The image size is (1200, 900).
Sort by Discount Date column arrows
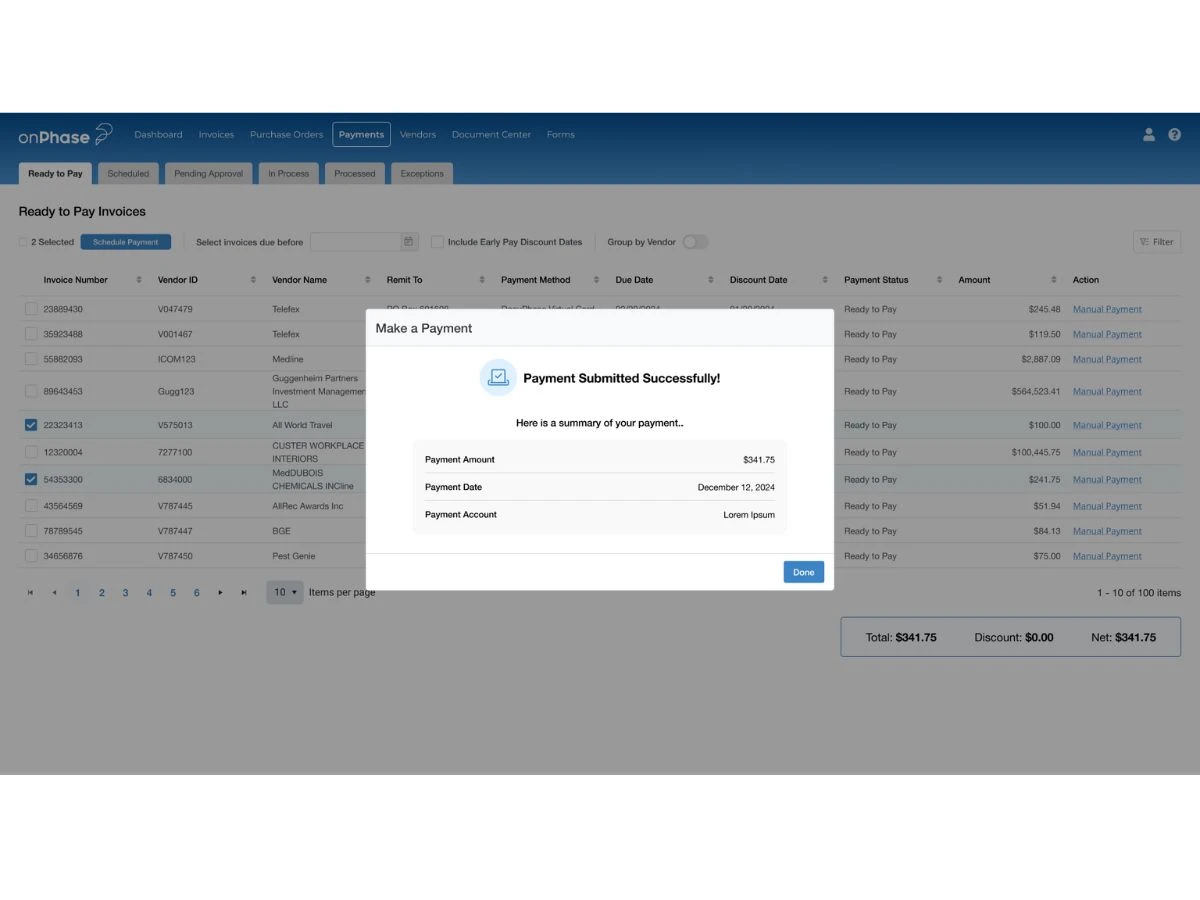825,280
